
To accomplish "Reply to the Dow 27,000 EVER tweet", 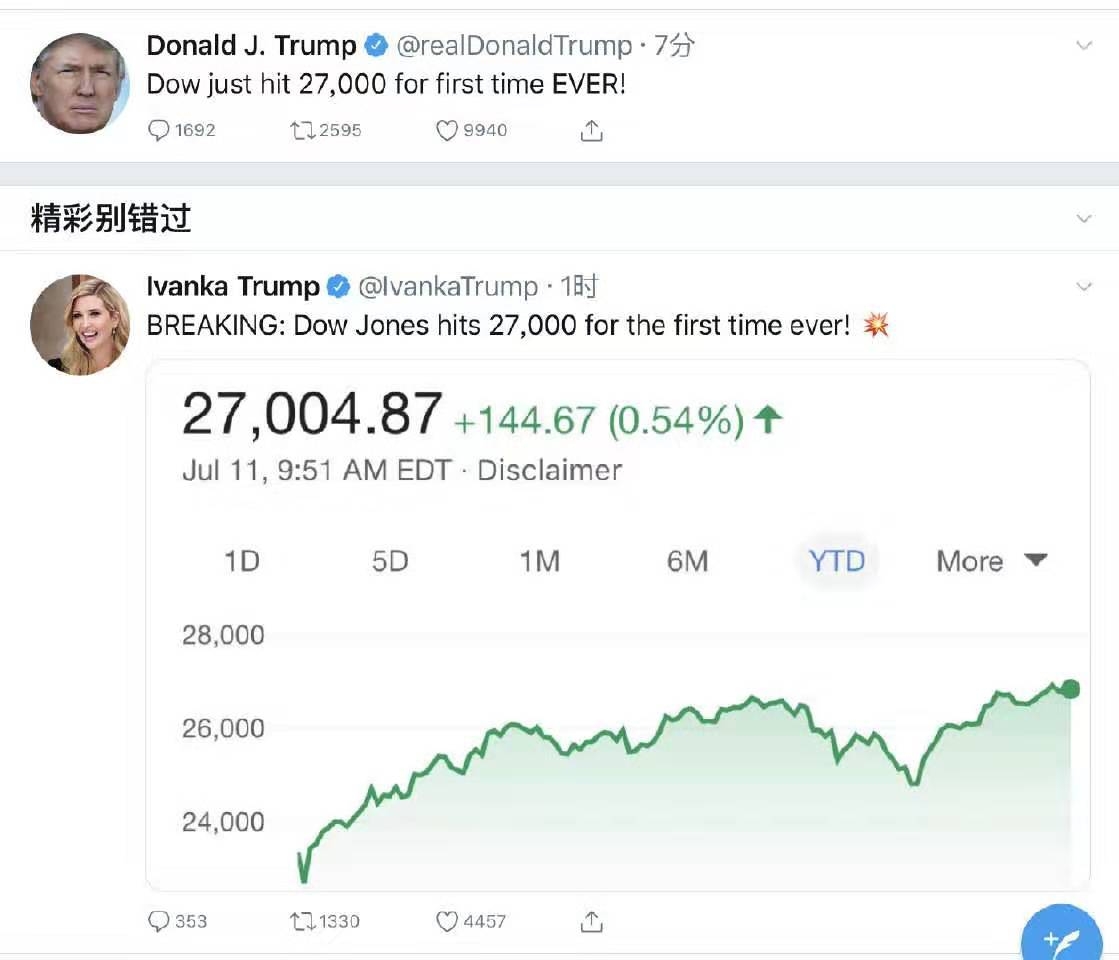I will click(x=159, y=131).
